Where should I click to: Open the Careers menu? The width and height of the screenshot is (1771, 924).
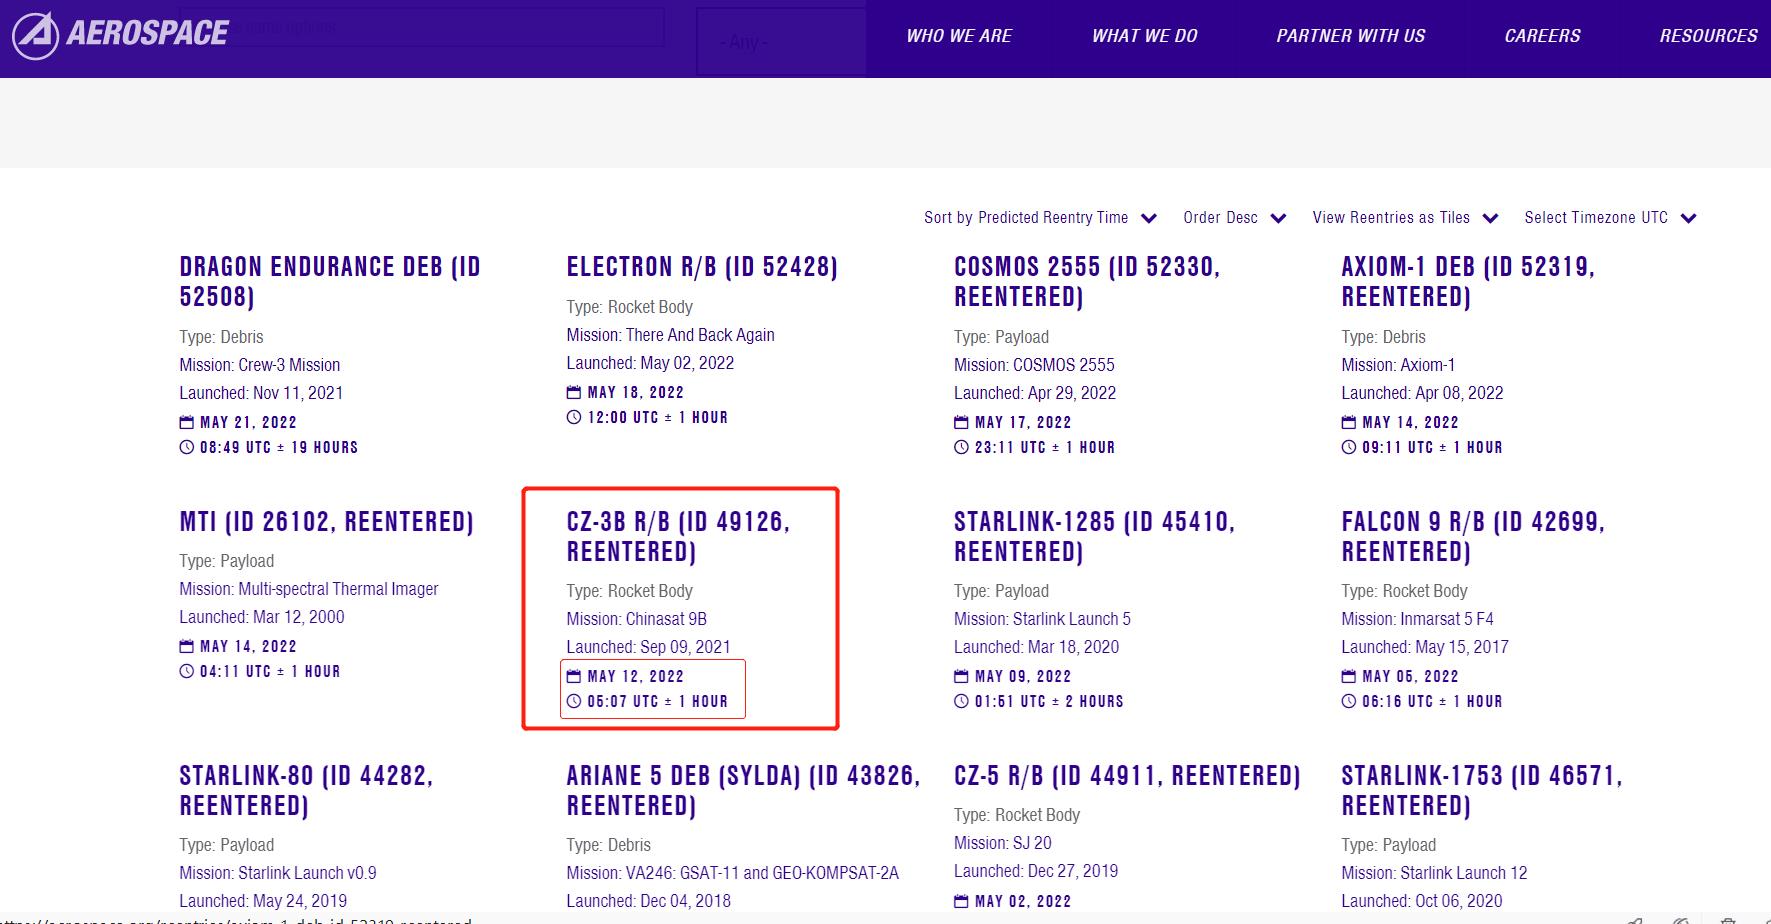coord(1543,36)
